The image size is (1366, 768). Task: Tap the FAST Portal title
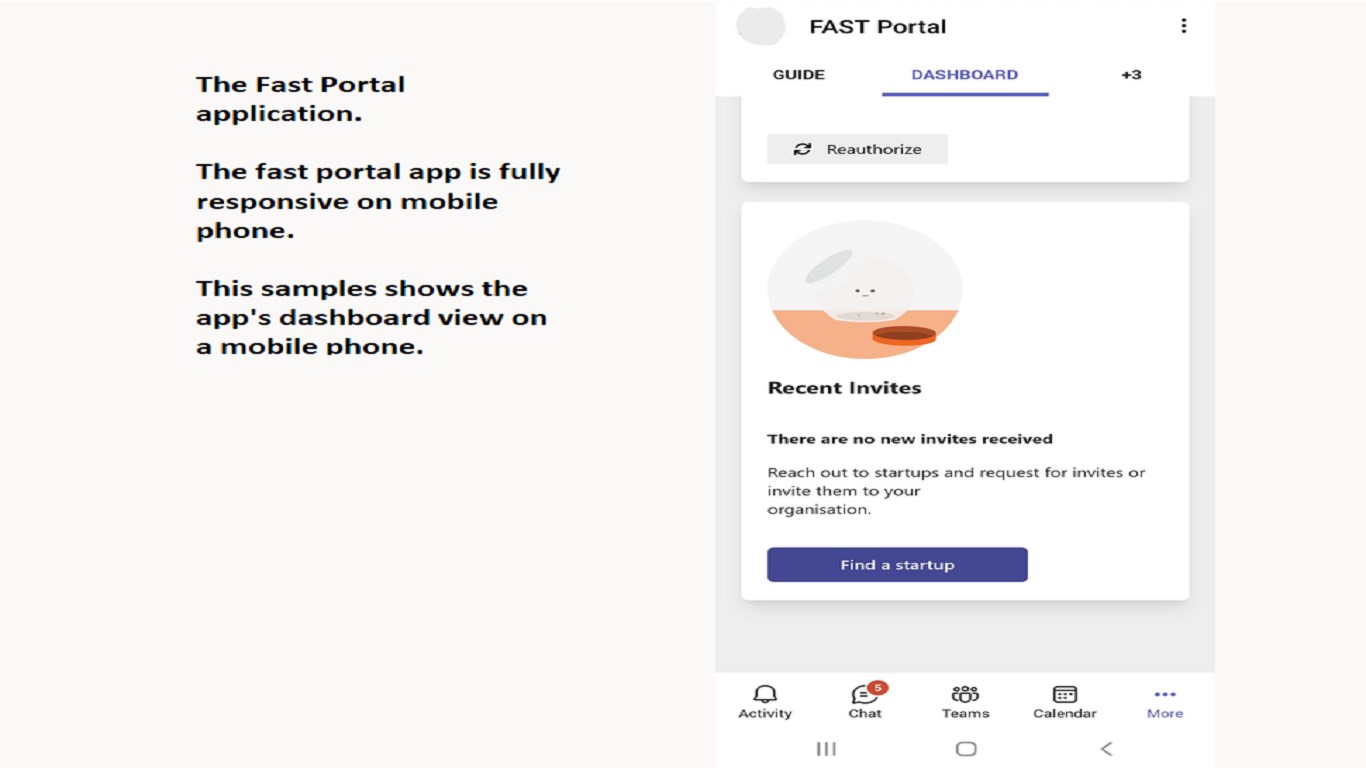pyautogui.click(x=878, y=27)
